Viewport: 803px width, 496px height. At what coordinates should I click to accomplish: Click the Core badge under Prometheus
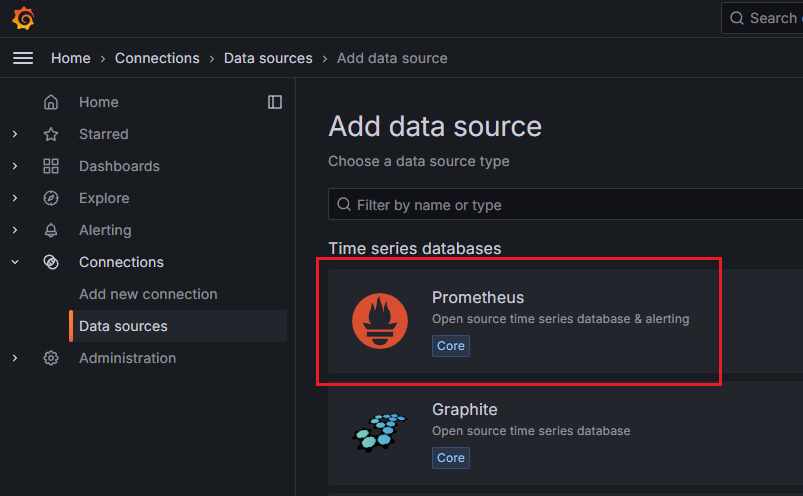(451, 346)
